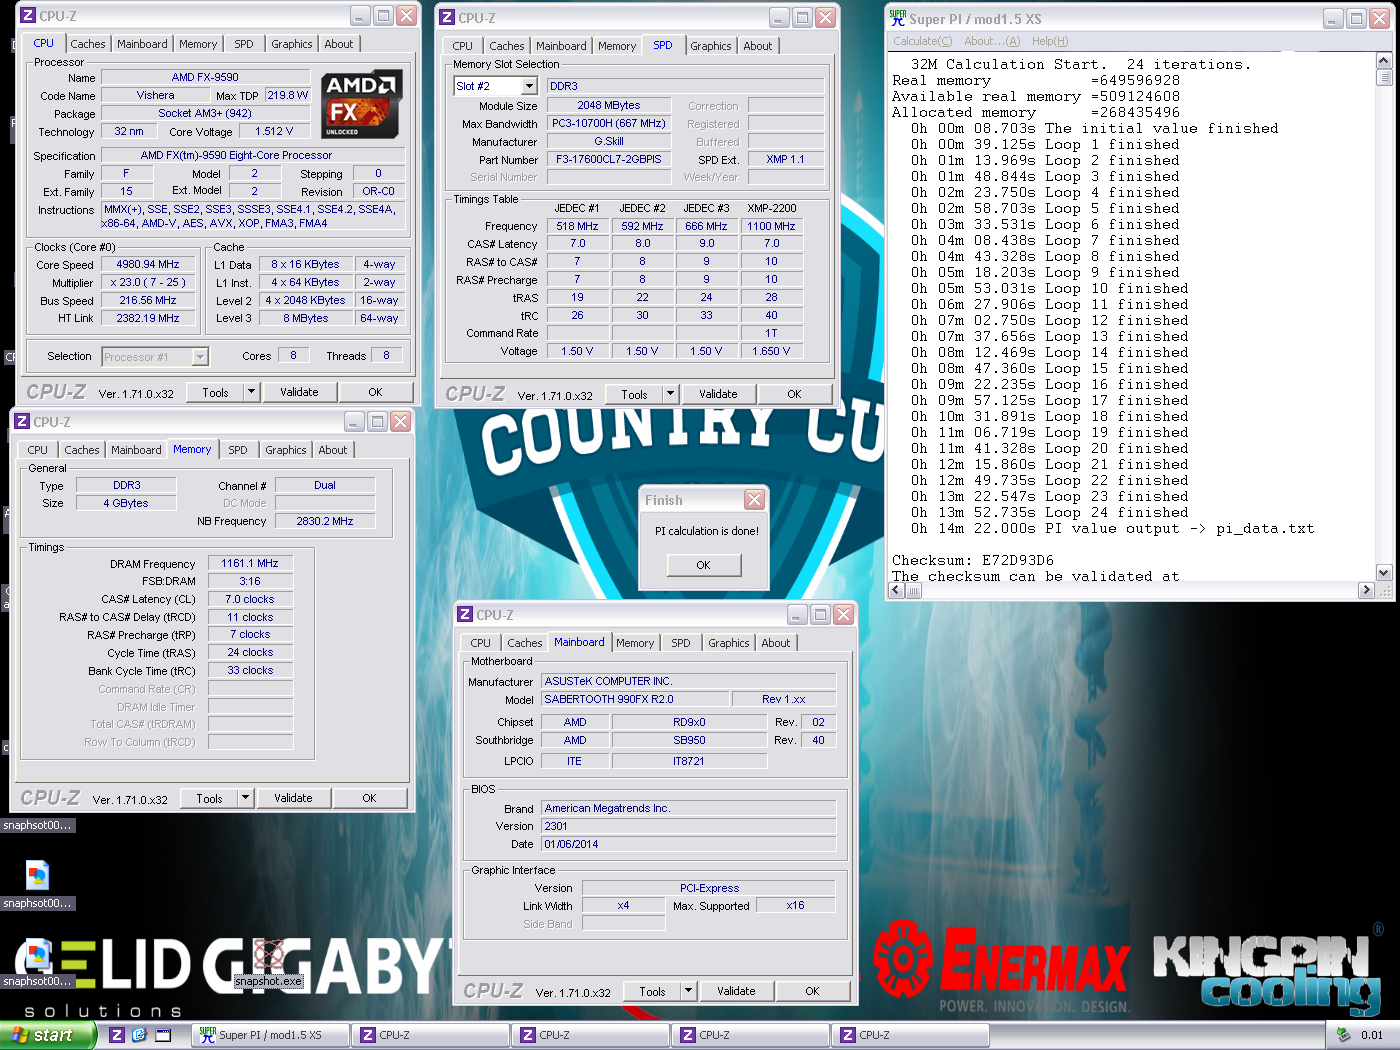This screenshot has height=1050, width=1400.
Task: Launch CPU-Z from the quick launch bar
Action: pos(117,1035)
